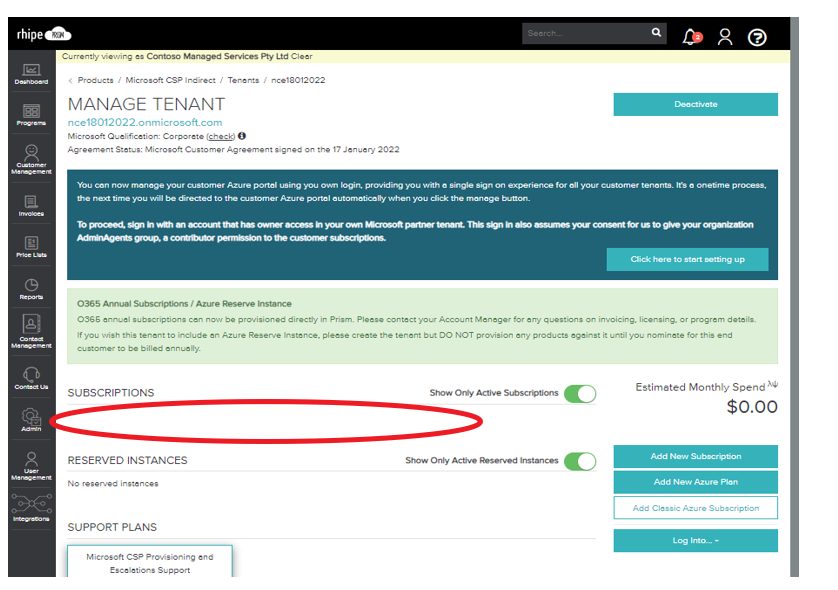This screenshot has height=590, width=838.
Task: Toggle Show Only Active Reserved Instances switch
Action: (580, 461)
